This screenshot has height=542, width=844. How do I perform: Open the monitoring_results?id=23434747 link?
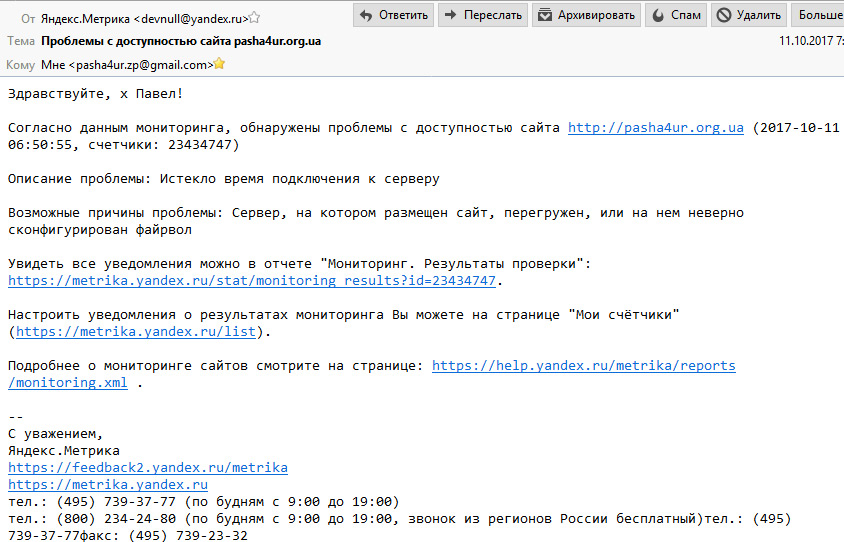[x=251, y=281]
